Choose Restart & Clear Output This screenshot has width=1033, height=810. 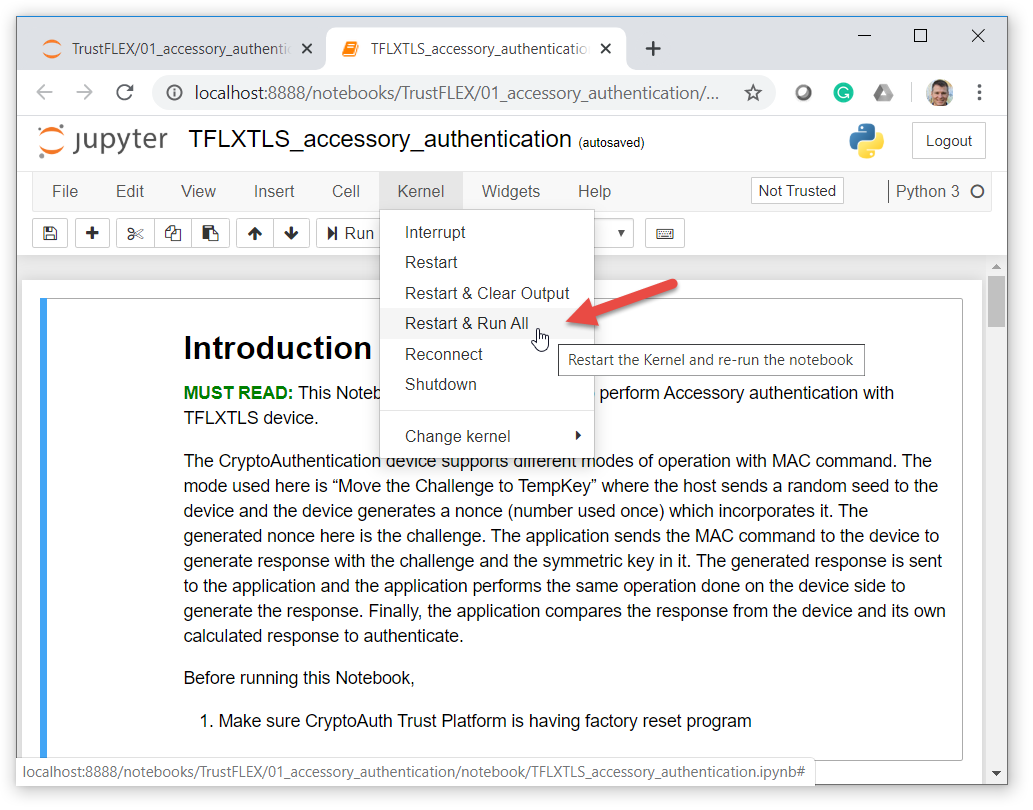486,293
